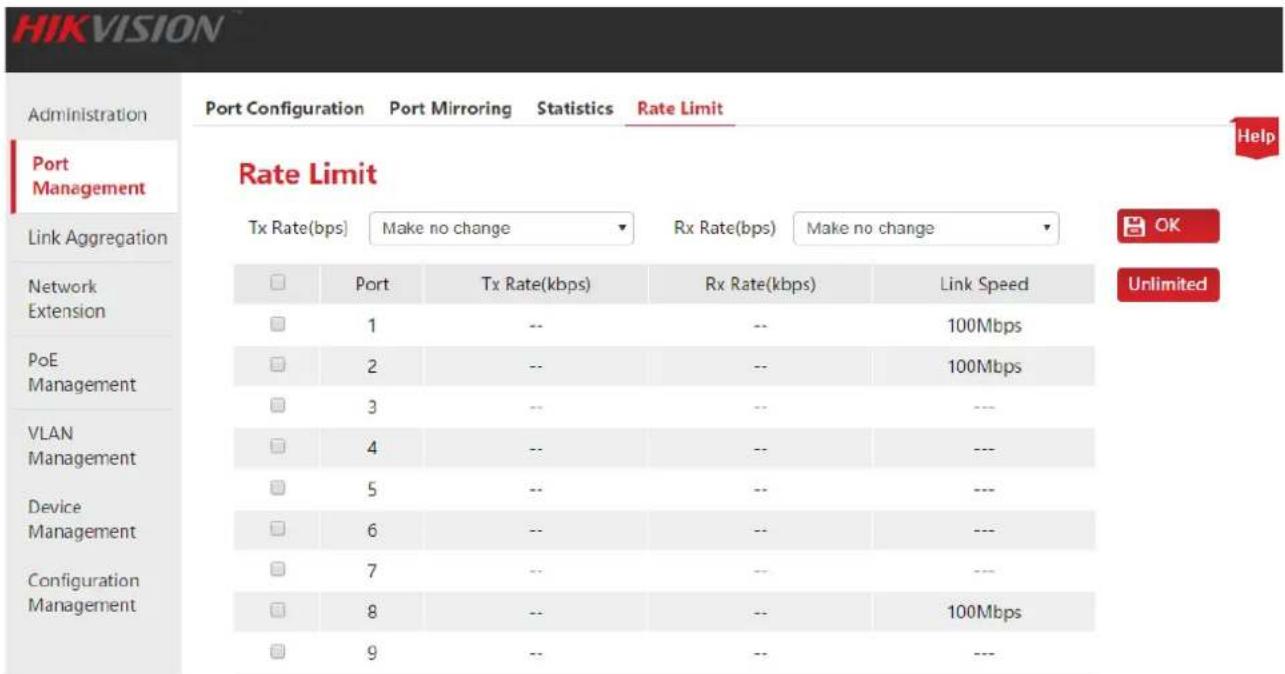
Task: Check the box for port 7
Action: (x=278, y=570)
